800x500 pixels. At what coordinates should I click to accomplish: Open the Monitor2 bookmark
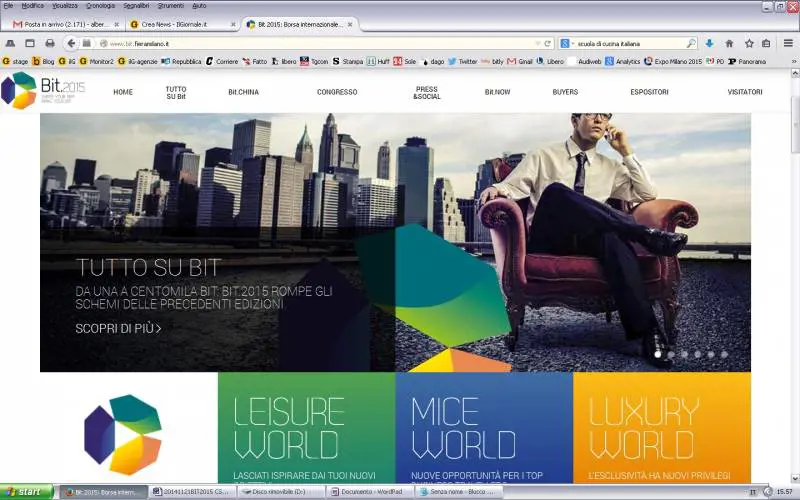coord(96,61)
